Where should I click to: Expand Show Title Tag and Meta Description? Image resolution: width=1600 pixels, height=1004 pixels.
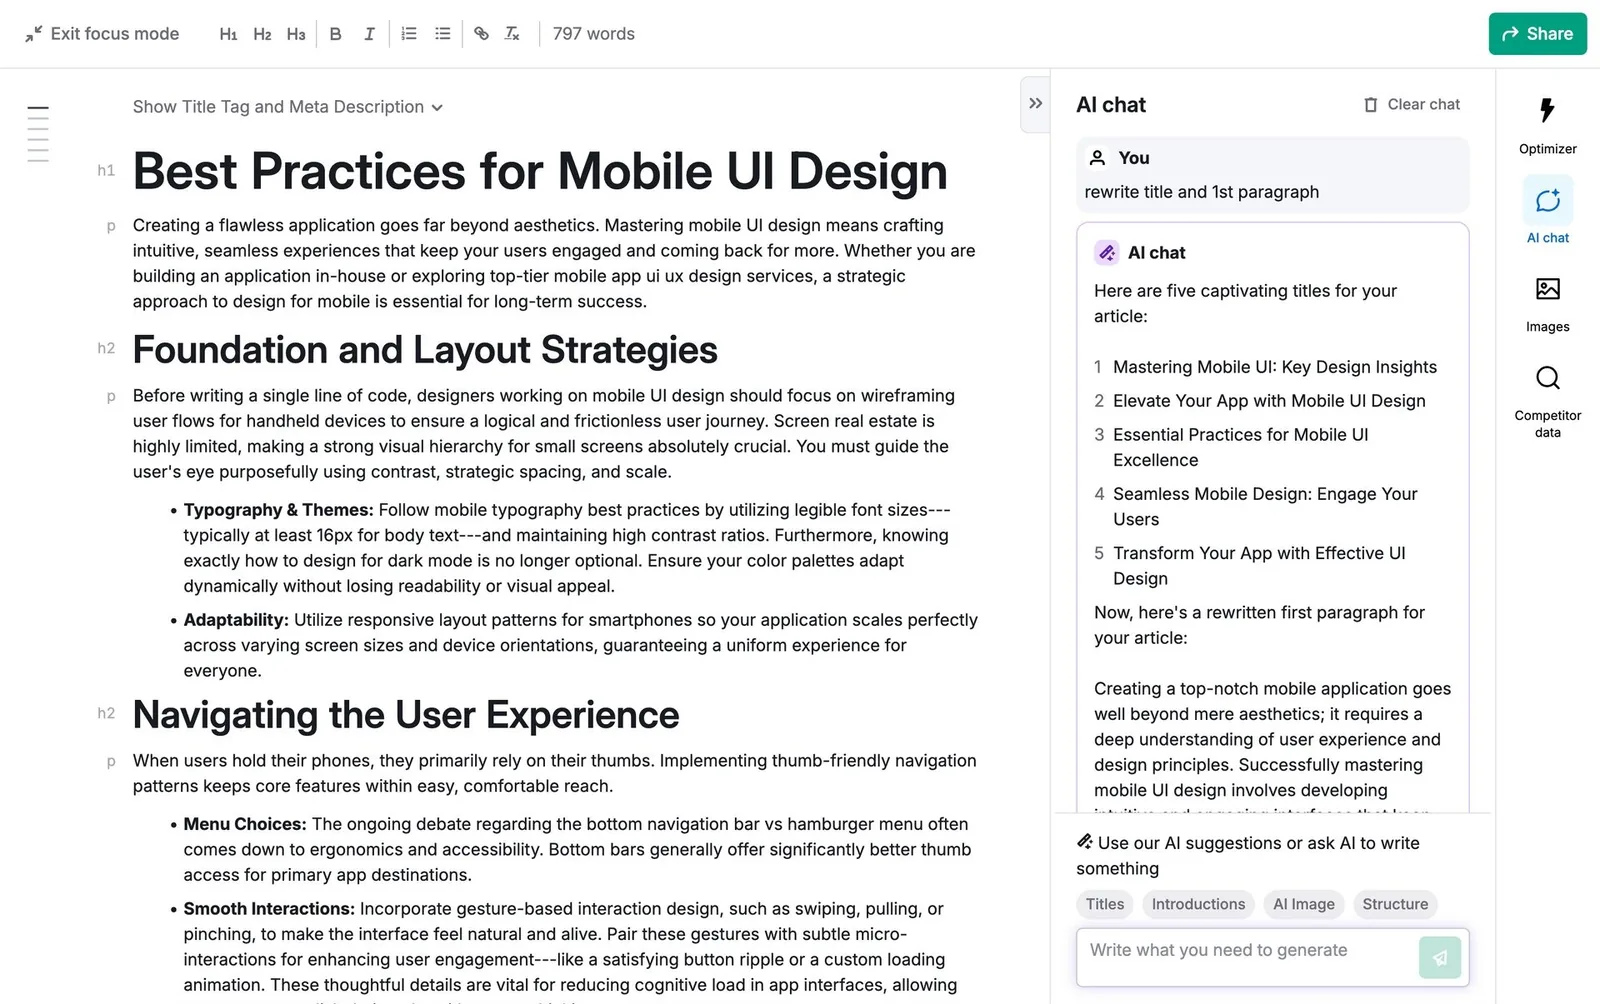coord(288,107)
